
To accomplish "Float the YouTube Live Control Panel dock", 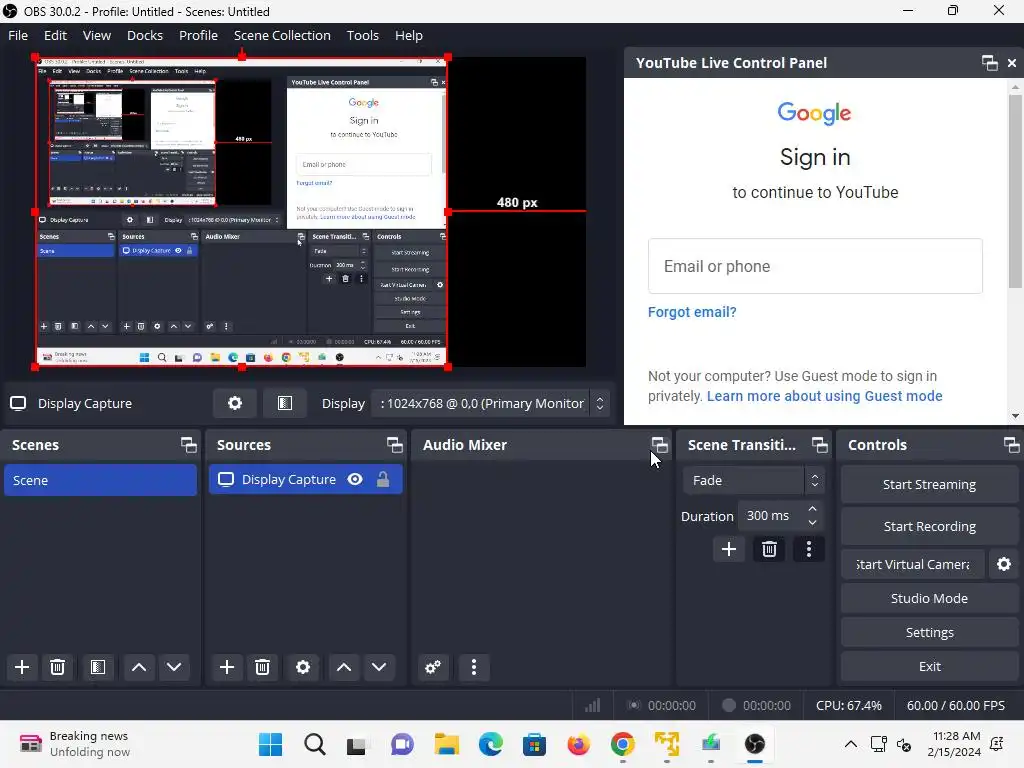I will [989, 63].
